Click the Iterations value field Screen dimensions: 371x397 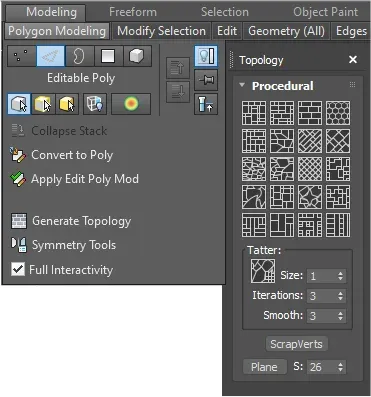(x=322, y=296)
